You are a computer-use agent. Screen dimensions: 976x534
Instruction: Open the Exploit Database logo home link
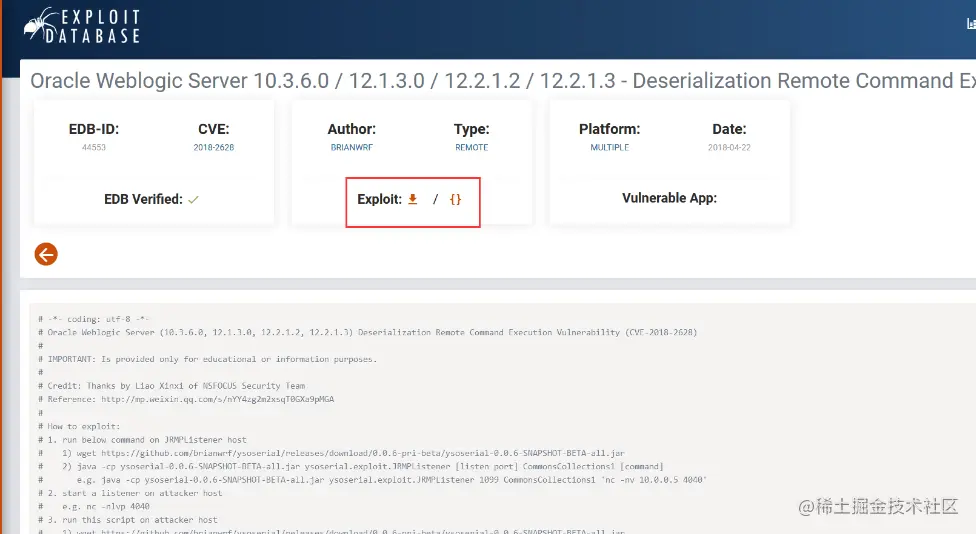coord(82,26)
